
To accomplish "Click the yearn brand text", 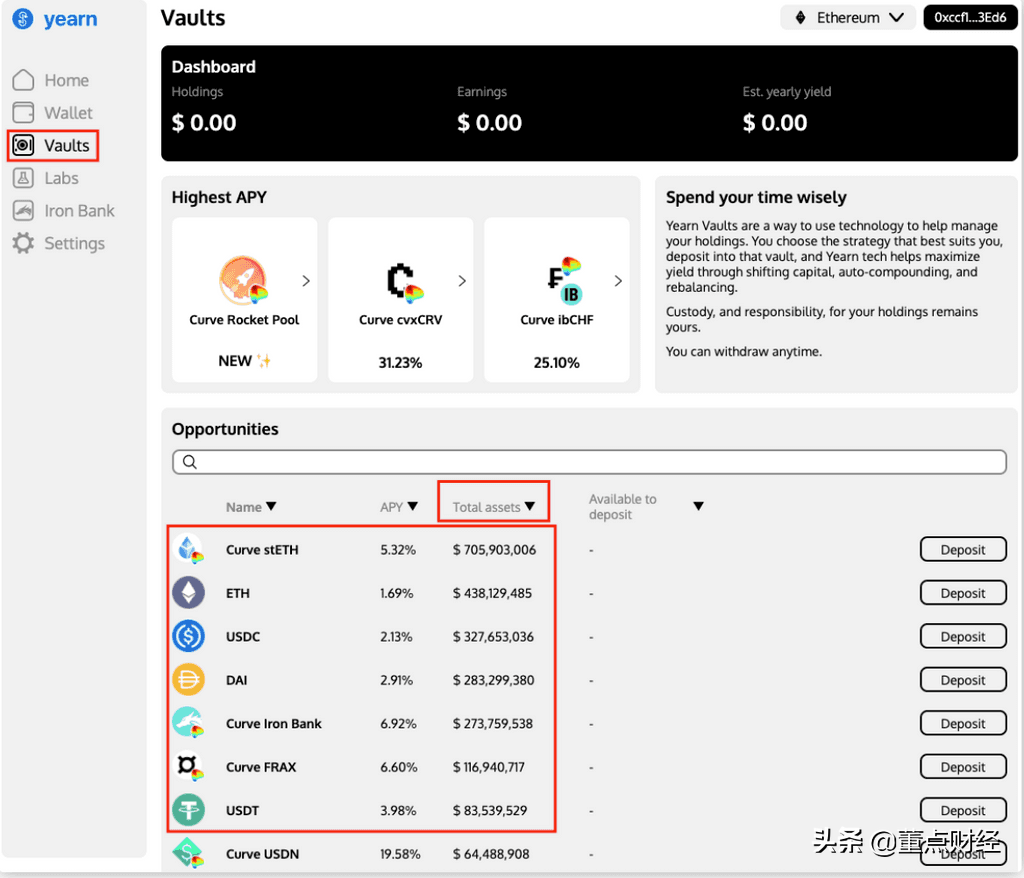I will click(71, 20).
